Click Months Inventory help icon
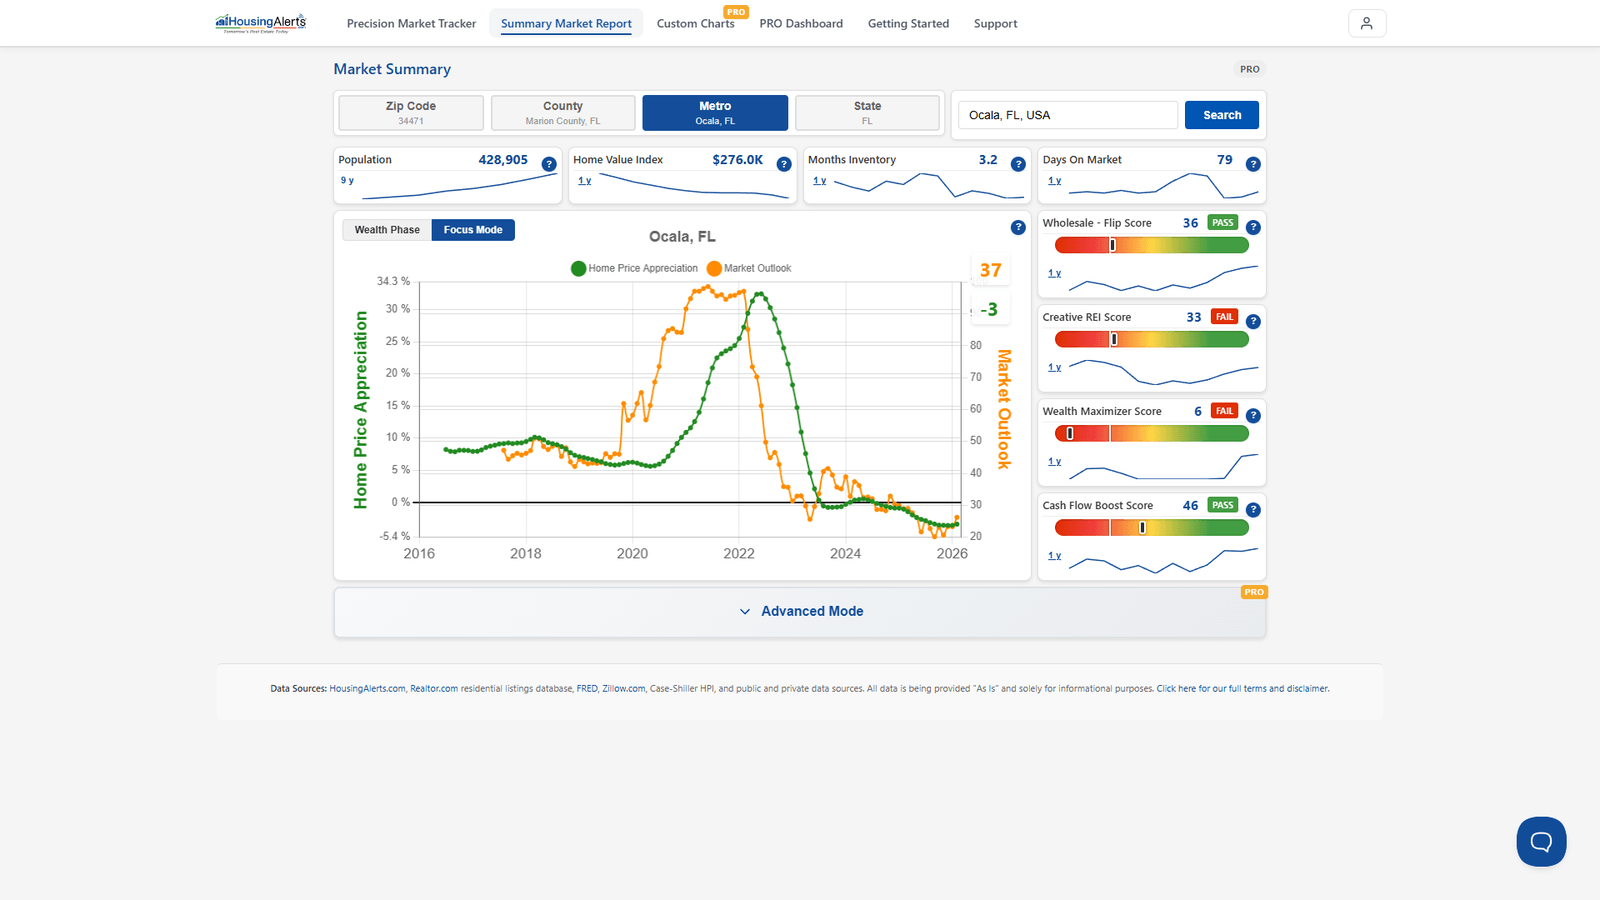Screen dimensions: 1600x900 click(1018, 164)
